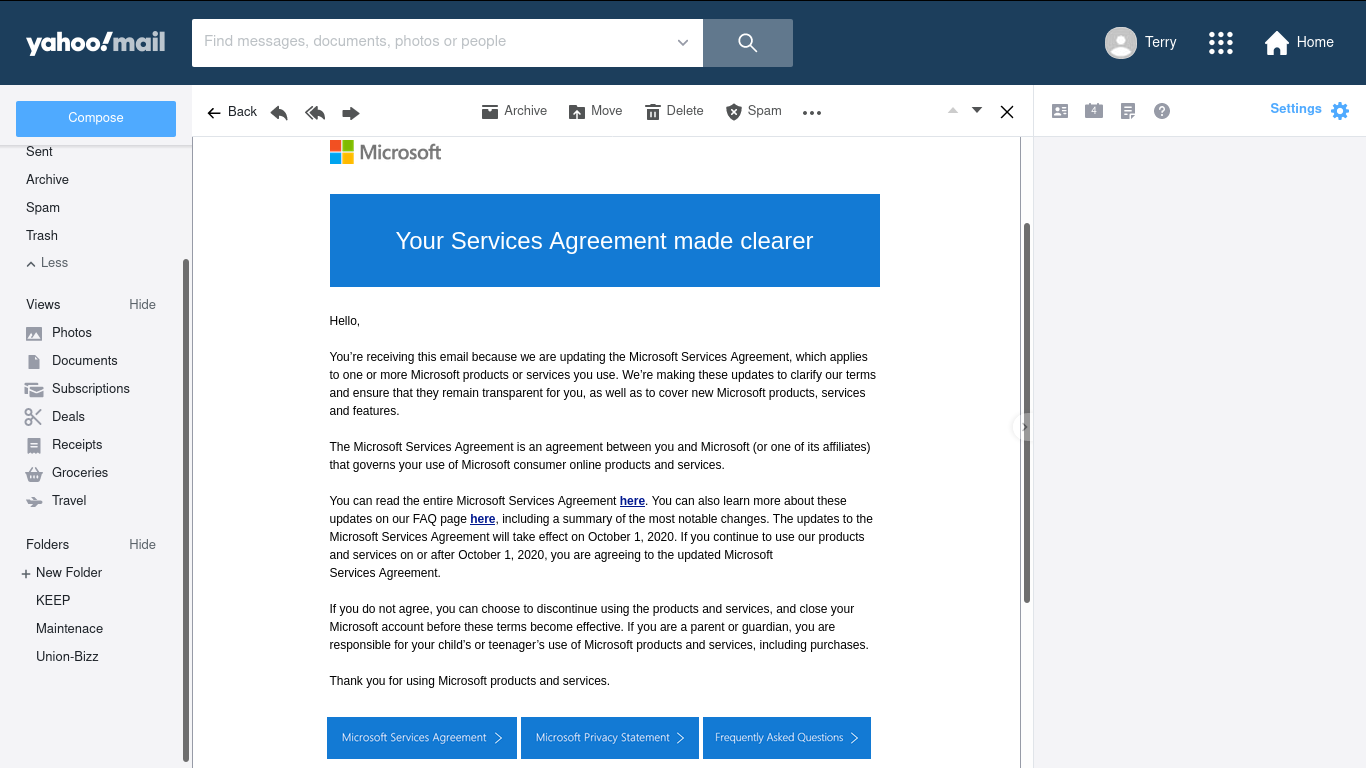Click the Reply All double-arrow icon
The width and height of the screenshot is (1366, 768).
click(x=315, y=113)
